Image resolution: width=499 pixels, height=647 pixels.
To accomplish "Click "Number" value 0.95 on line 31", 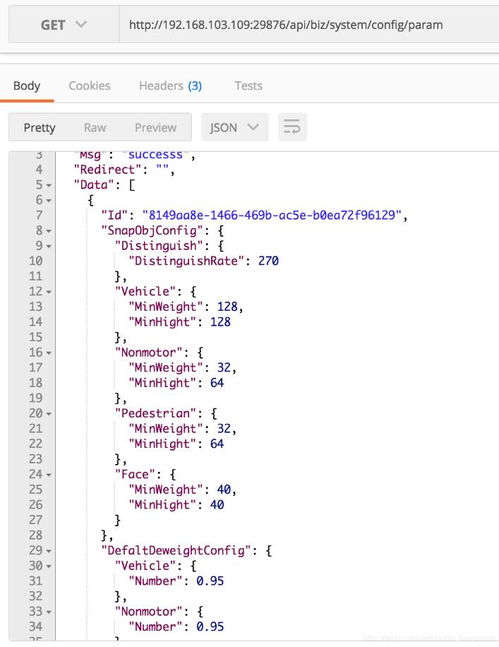I will click(210, 581).
